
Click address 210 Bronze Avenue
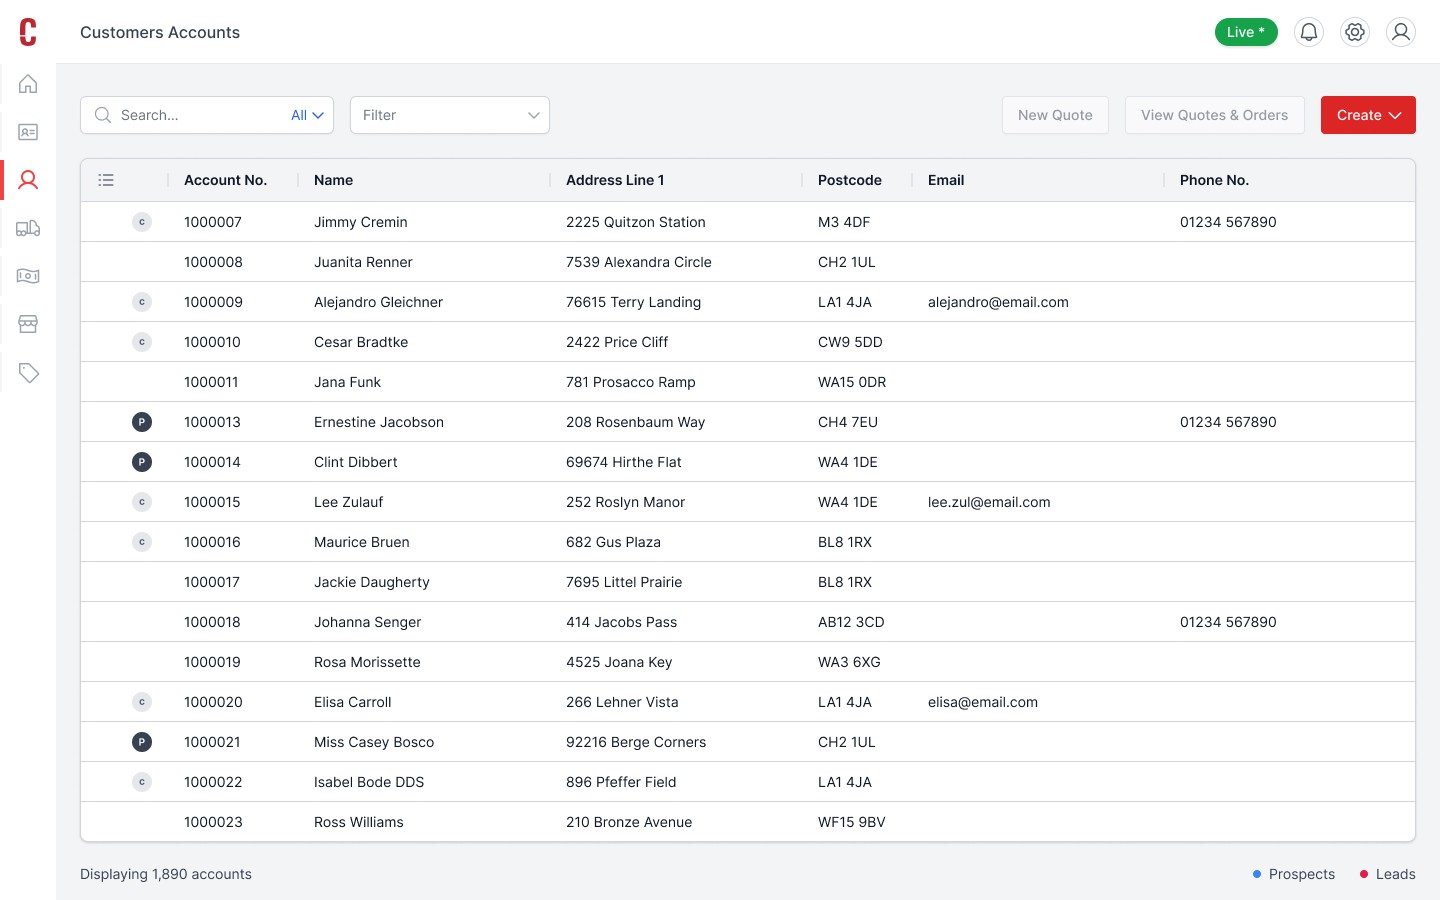[629, 822]
